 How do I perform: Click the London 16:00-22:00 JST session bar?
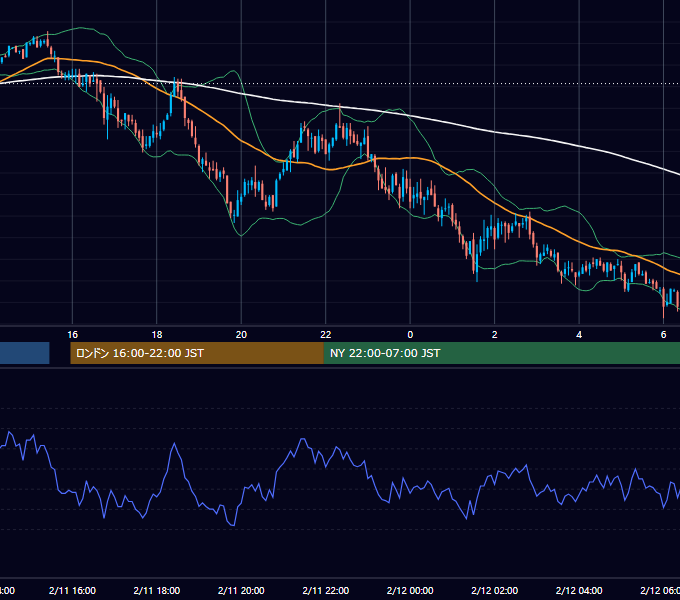[x=197, y=353]
